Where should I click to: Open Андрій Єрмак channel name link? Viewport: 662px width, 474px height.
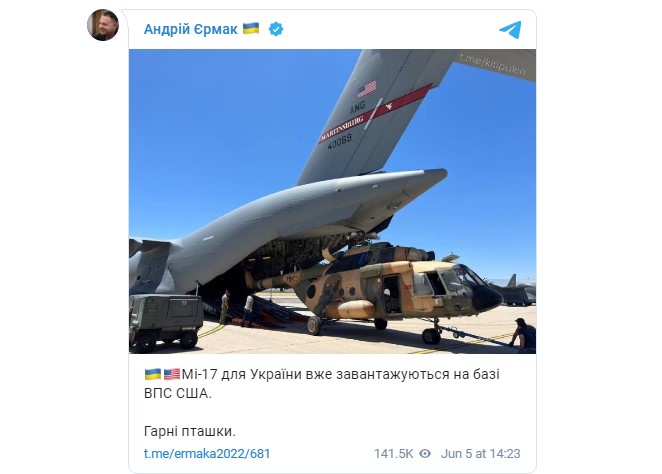190,29
